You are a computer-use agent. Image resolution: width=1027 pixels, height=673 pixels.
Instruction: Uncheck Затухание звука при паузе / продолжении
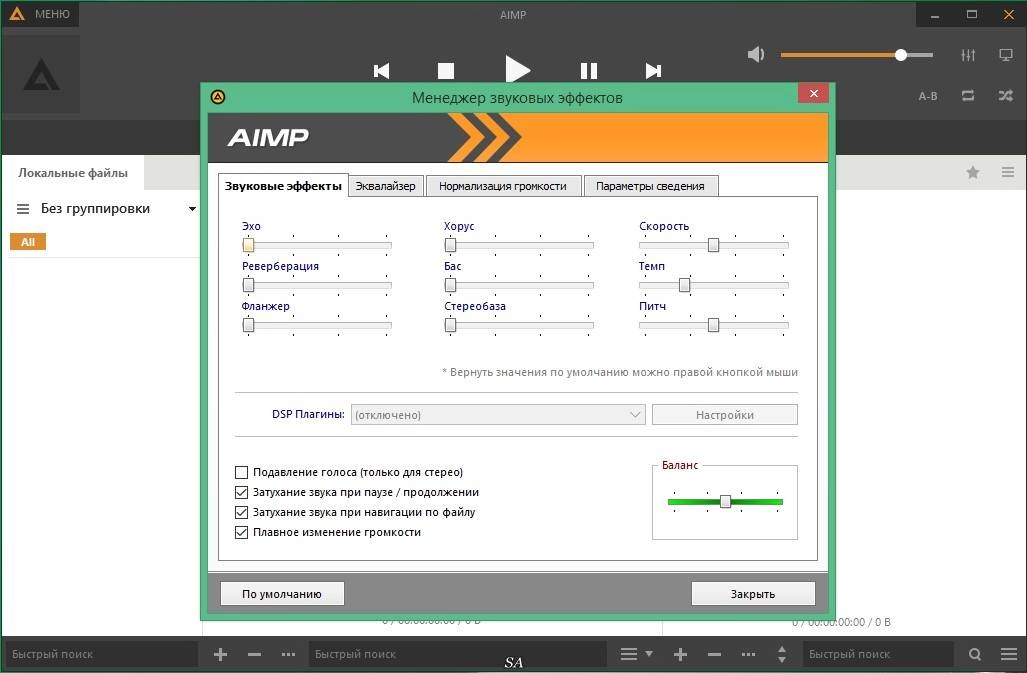point(242,492)
